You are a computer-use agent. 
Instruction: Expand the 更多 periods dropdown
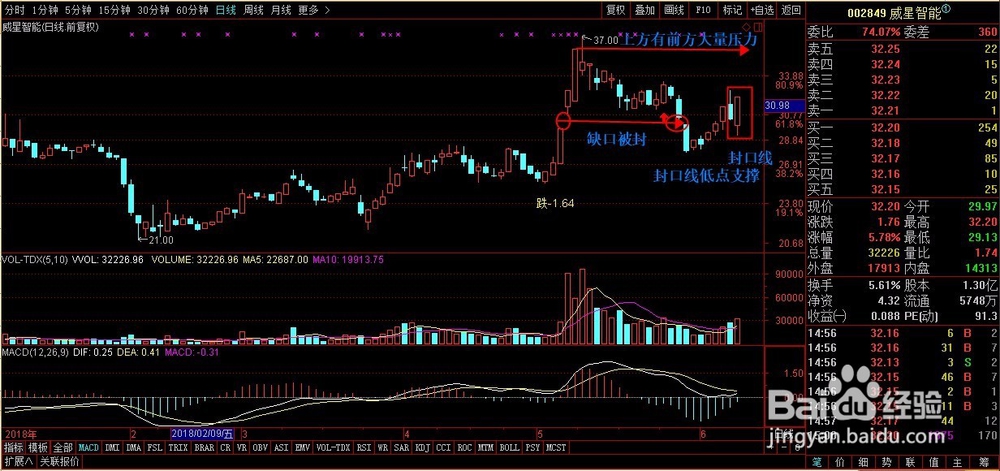click(x=313, y=10)
